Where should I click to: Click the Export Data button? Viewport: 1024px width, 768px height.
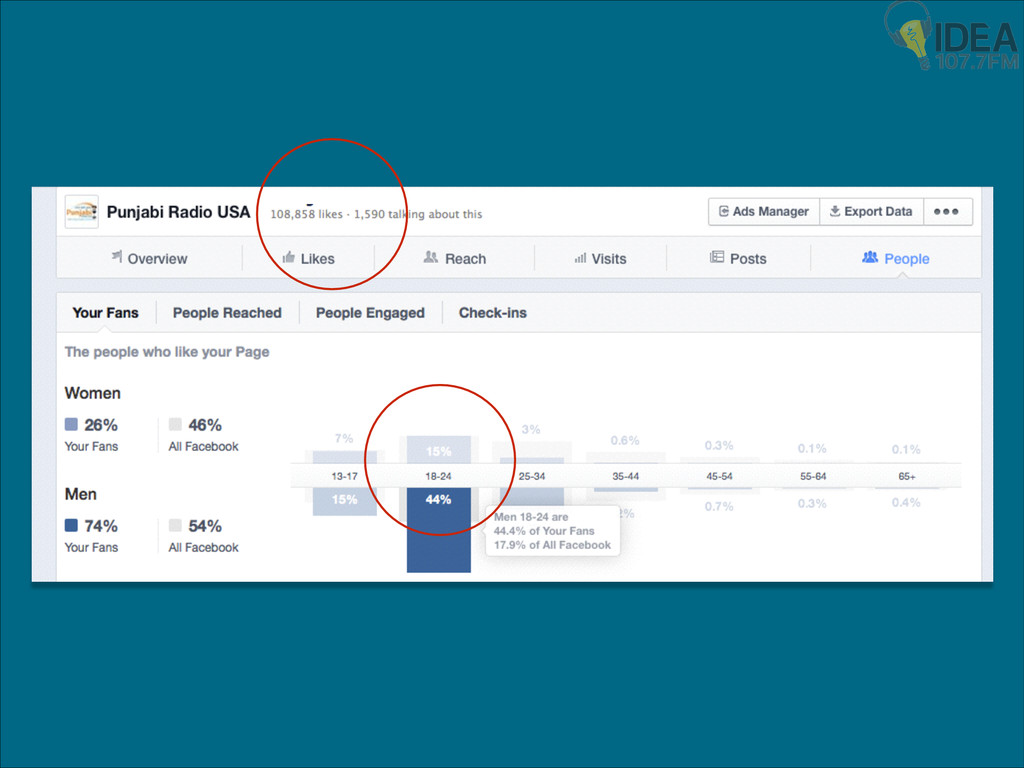[x=871, y=212]
